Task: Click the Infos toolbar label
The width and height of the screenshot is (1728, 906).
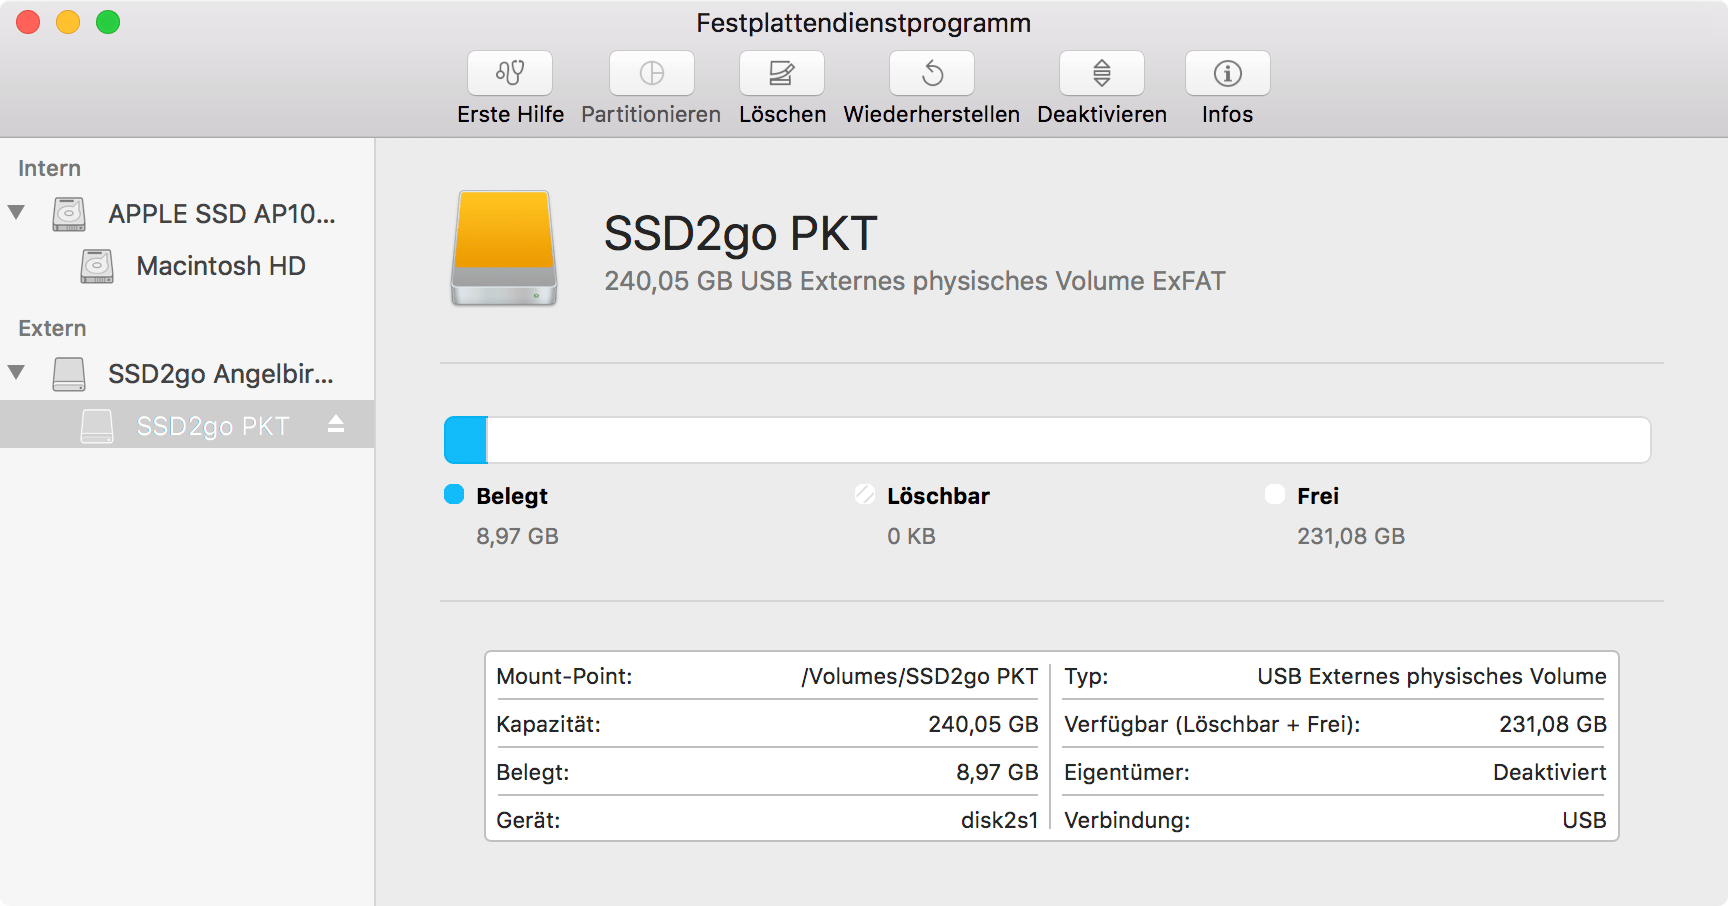Action: [1228, 114]
